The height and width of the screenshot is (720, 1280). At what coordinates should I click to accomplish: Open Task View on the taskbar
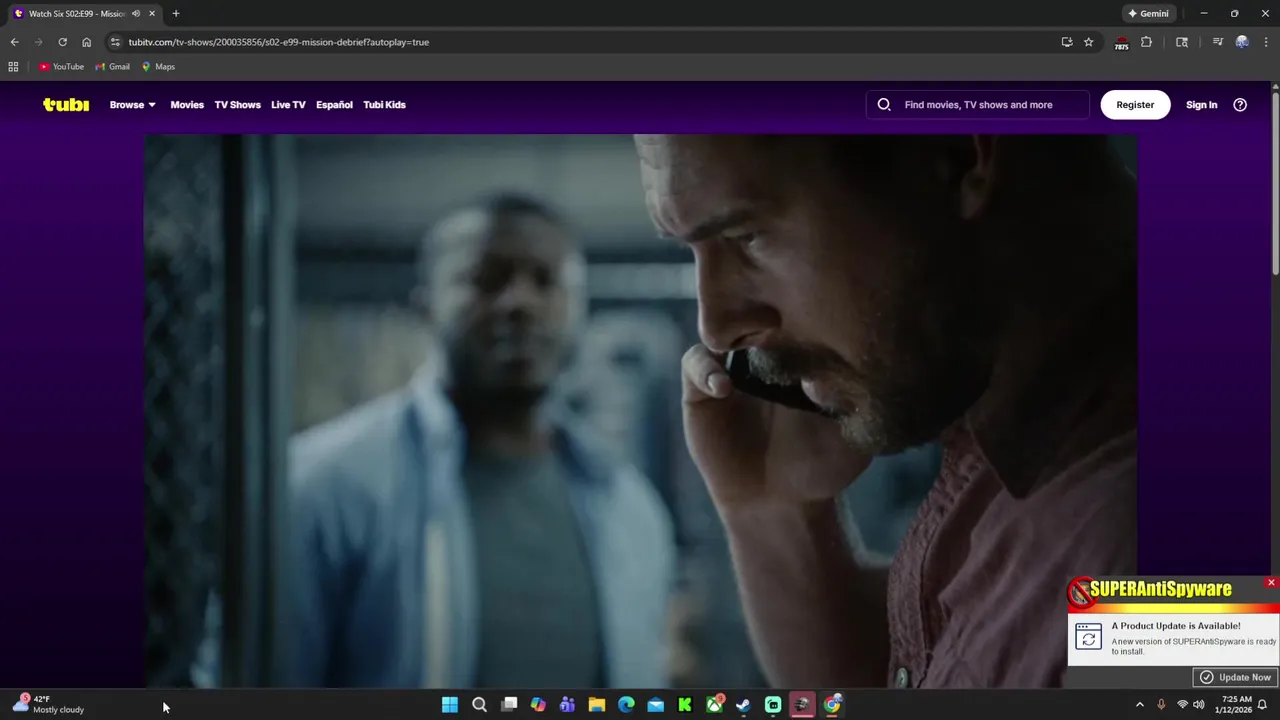tap(509, 705)
